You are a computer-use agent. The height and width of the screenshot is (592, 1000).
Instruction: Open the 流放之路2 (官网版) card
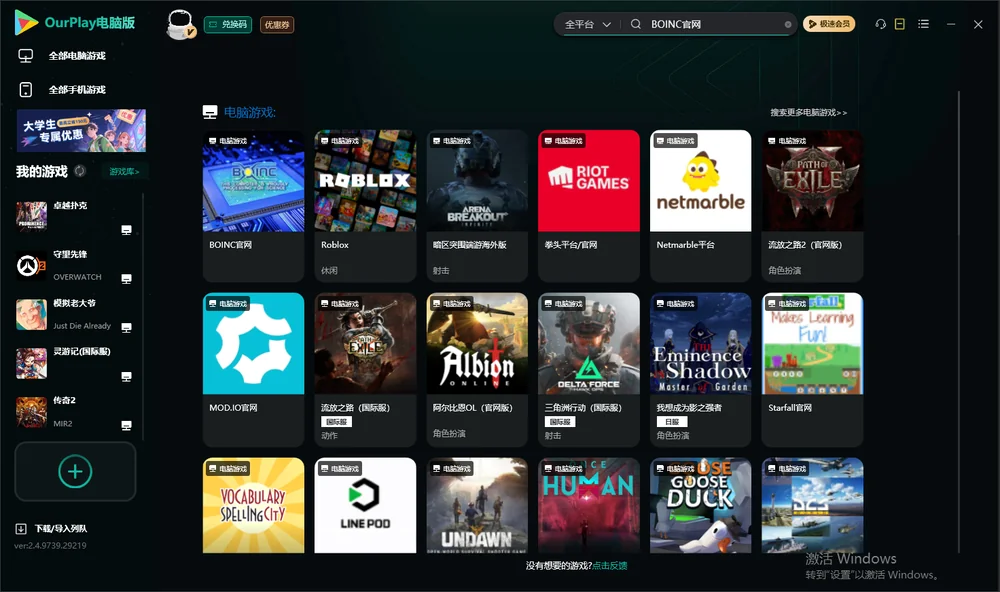(812, 205)
